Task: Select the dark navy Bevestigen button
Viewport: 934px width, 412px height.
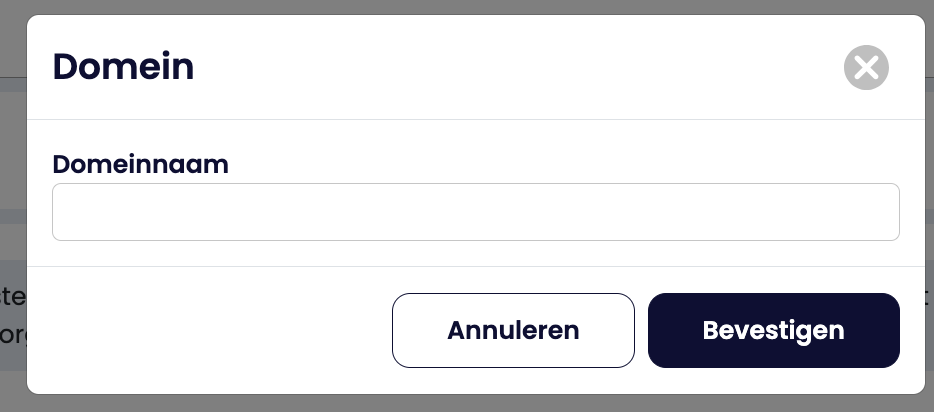Action: pyautogui.click(x=773, y=330)
